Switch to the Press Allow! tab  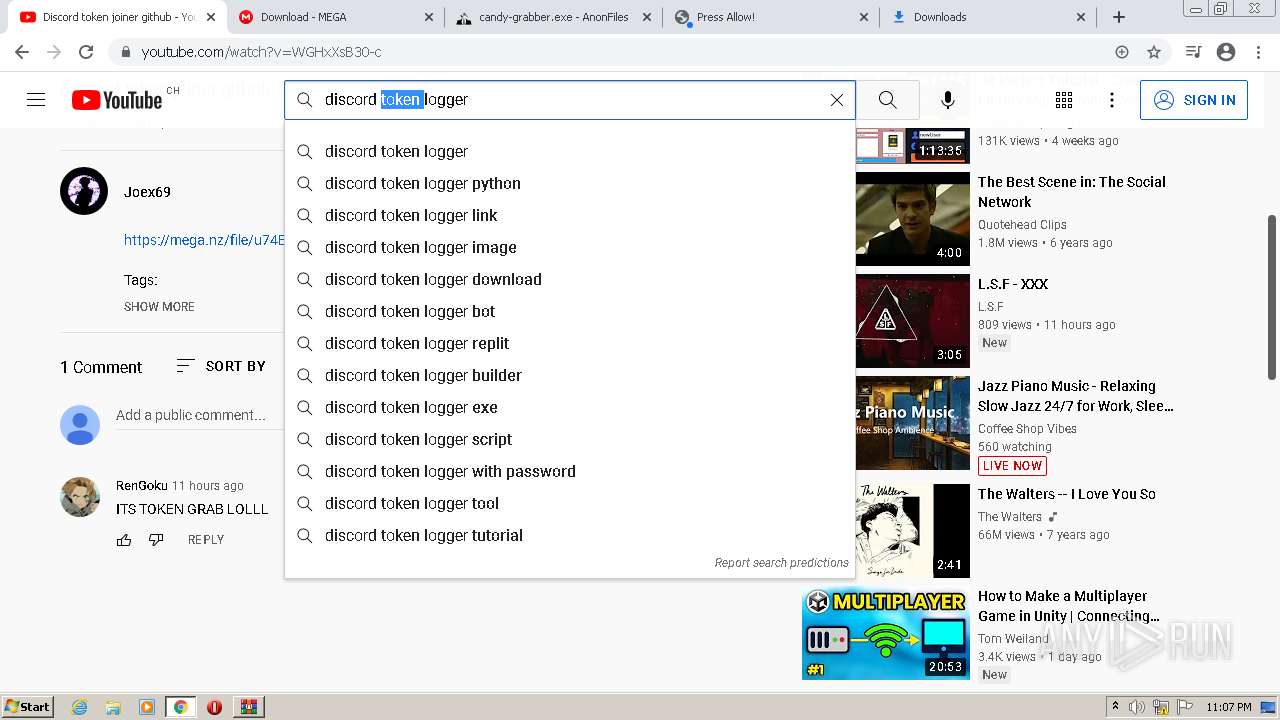pyautogui.click(x=772, y=17)
